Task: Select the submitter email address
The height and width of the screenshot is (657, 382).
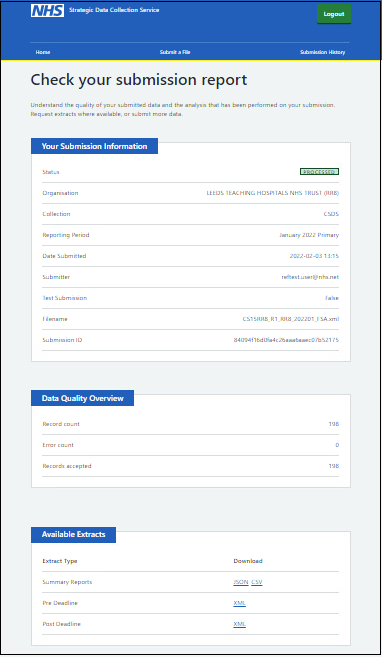Action: click(x=310, y=277)
